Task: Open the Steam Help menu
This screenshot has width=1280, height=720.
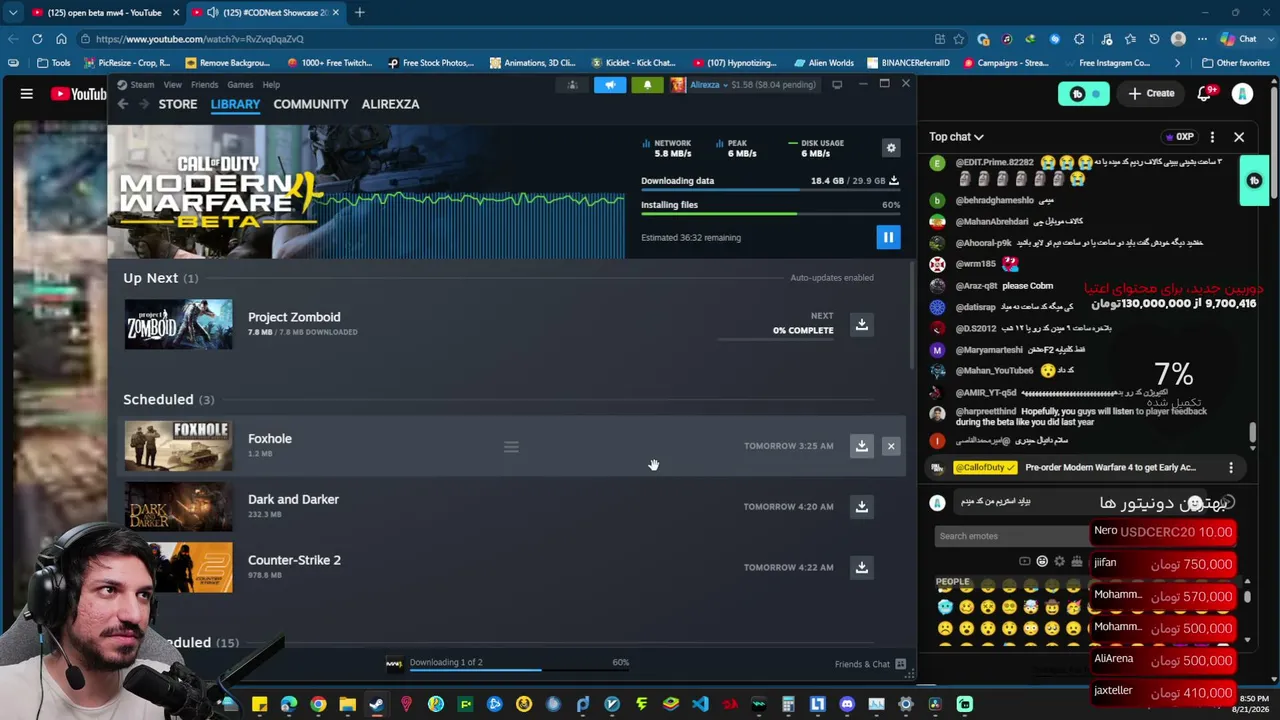Action: tap(271, 85)
